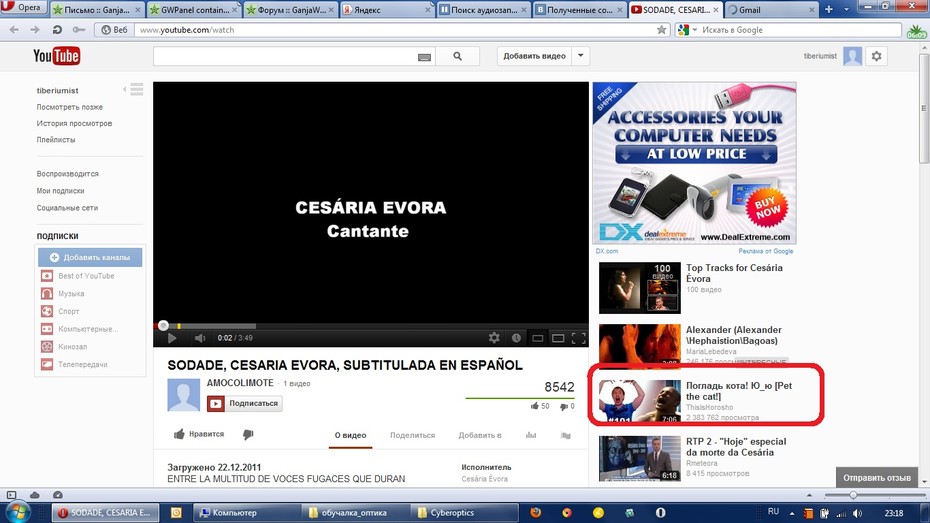Switch player to small size mode
Image resolution: width=930 pixels, height=523 pixels.
click(x=537, y=338)
